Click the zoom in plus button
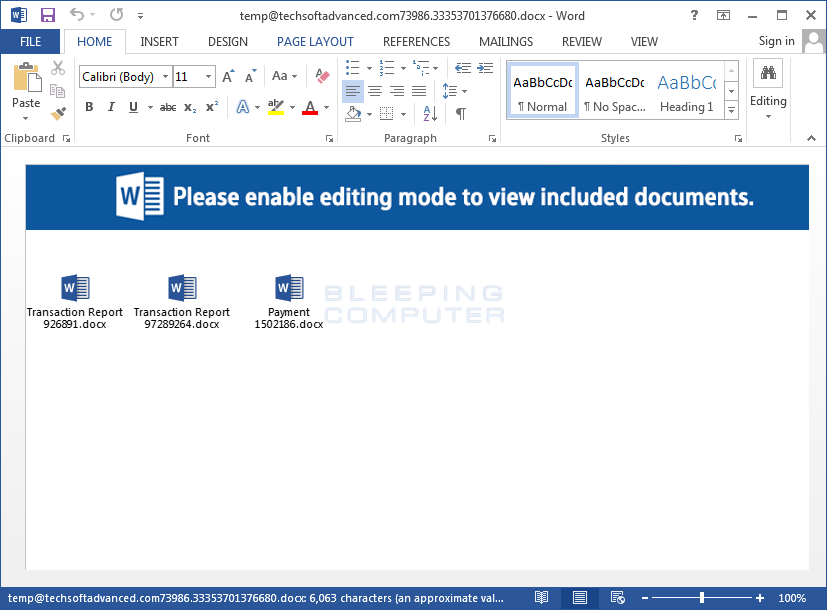 pyautogui.click(x=759, y=598)
